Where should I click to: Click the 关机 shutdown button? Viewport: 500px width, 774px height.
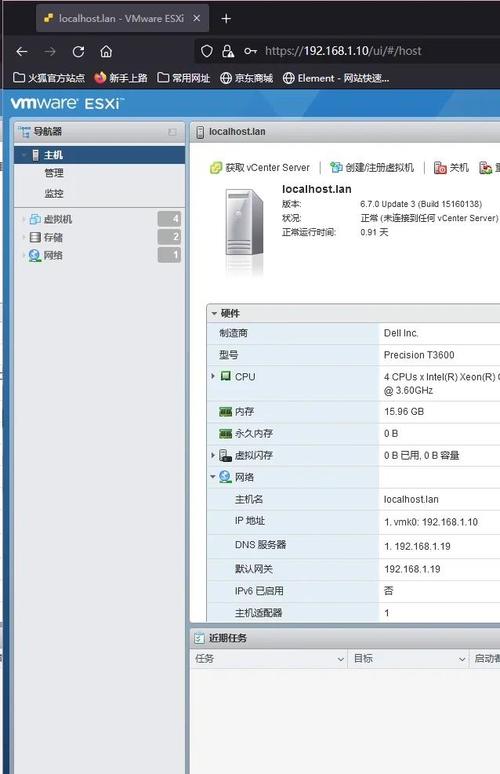[x=451, y=168]
